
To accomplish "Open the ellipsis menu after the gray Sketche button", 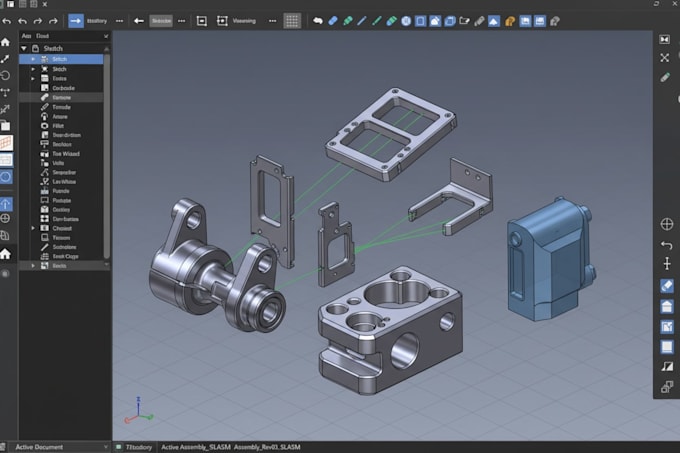I will click(182, 21).
